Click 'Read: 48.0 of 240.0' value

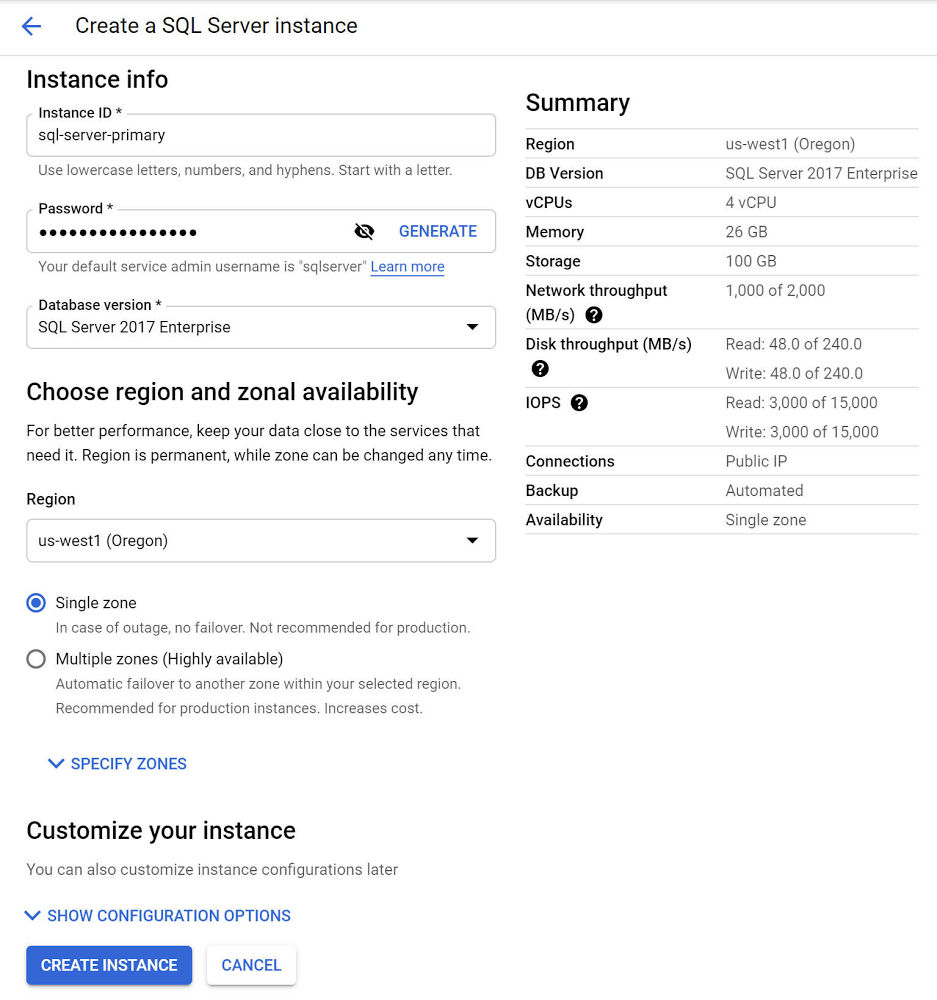793,344
